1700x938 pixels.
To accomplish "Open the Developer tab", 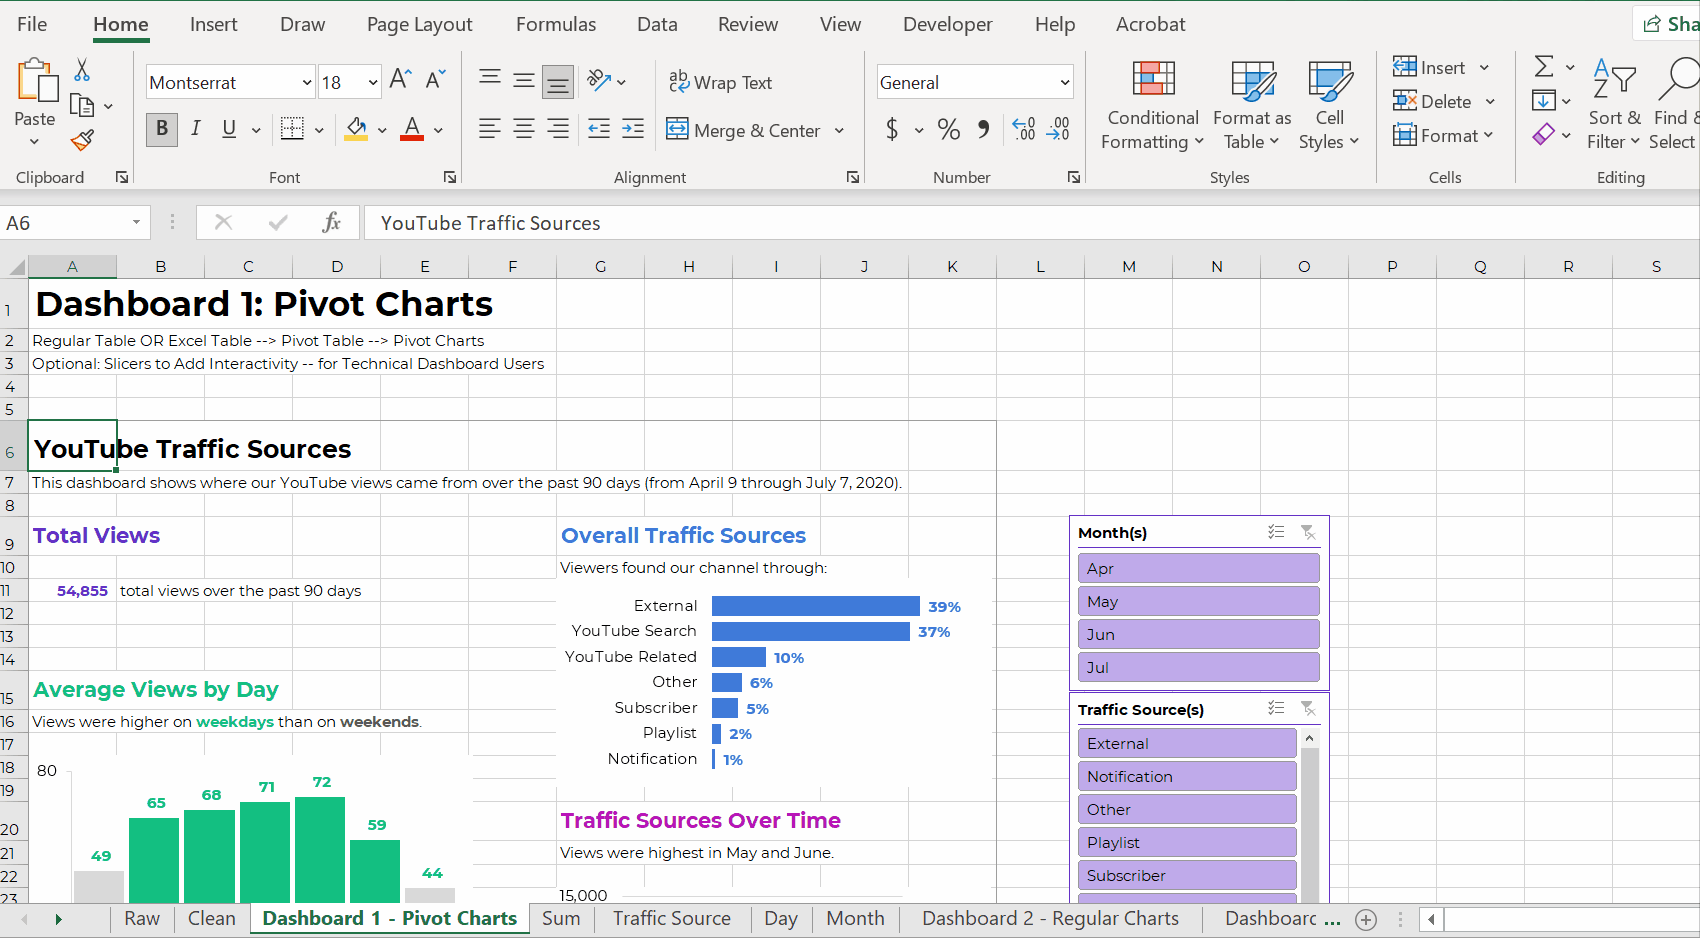I will (x=947, y=24).
